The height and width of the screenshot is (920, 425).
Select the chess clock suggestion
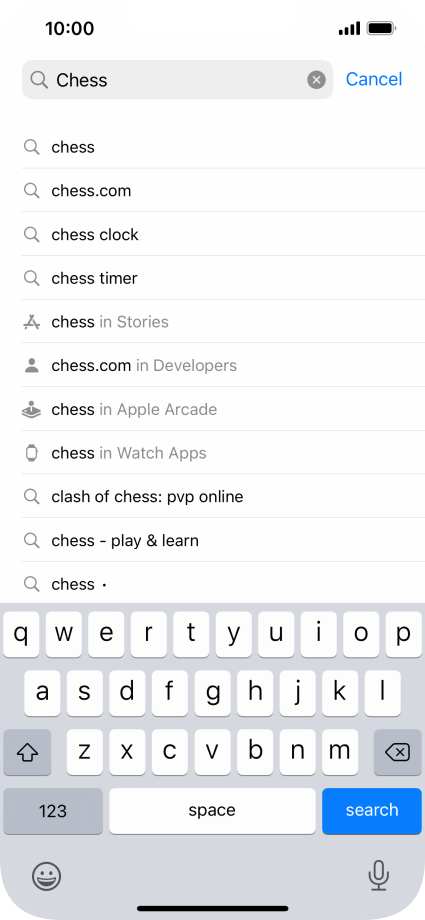tap(223, 235)
